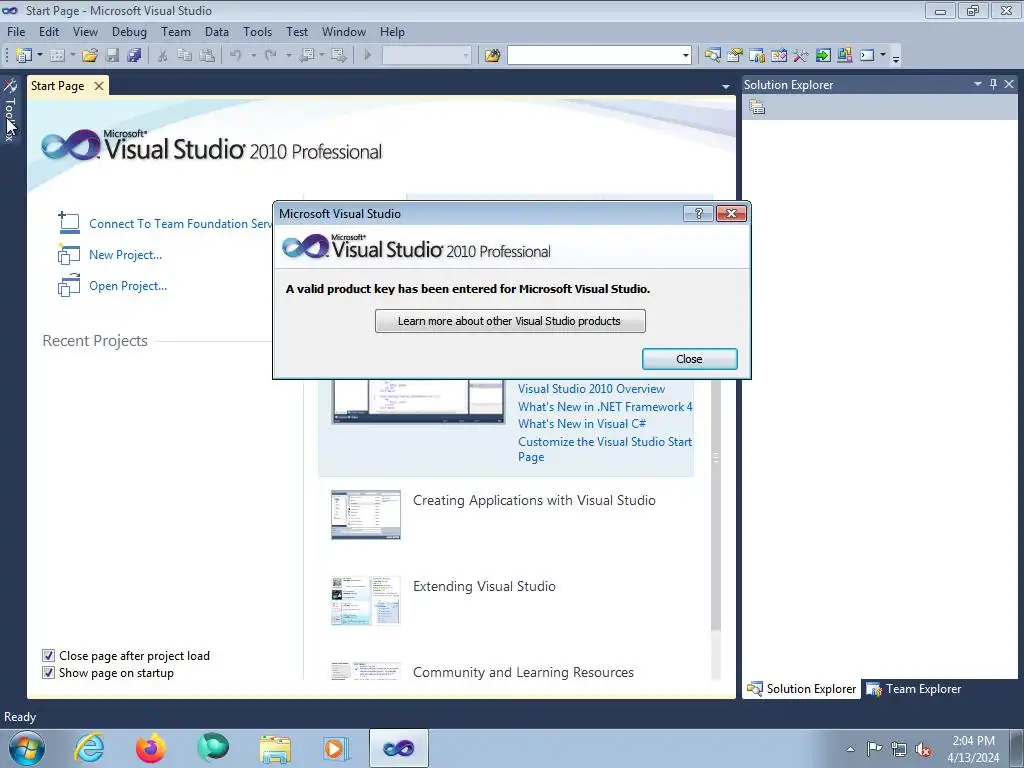Click the Start Page vertical scrollbar
The width and height of the screenshot is (1024, 768).
click(x=716, y=504)
